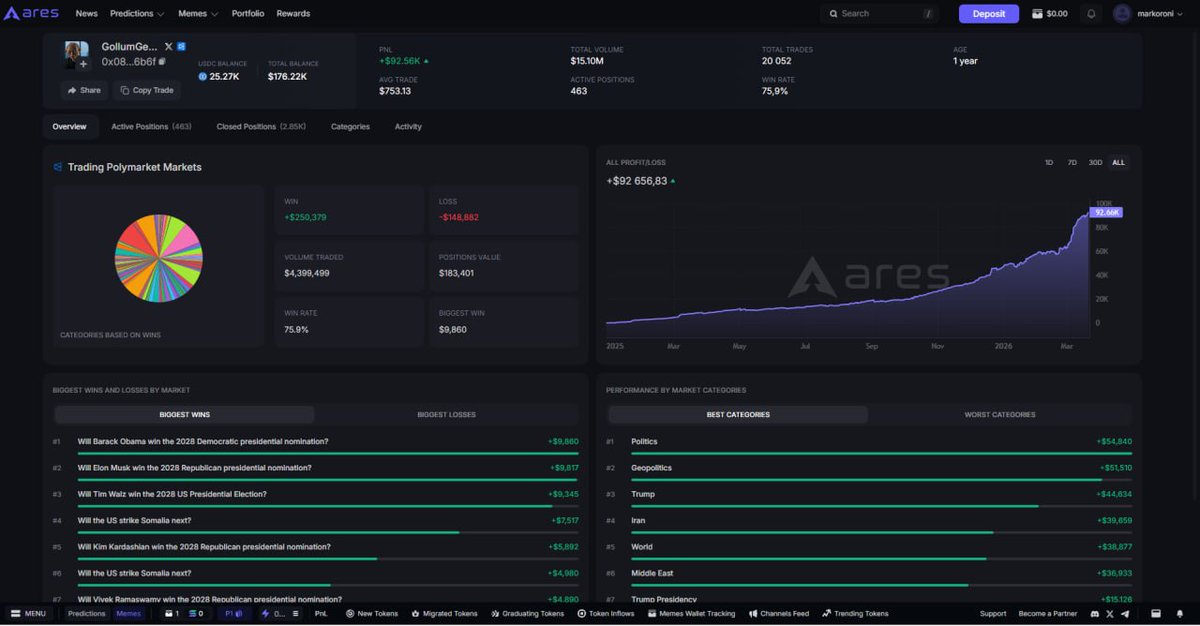The height and width of the screenshot is (626, 1200).
Task: Switch the bottom bar mode to Memes
Action: click(x=128, y=614)
